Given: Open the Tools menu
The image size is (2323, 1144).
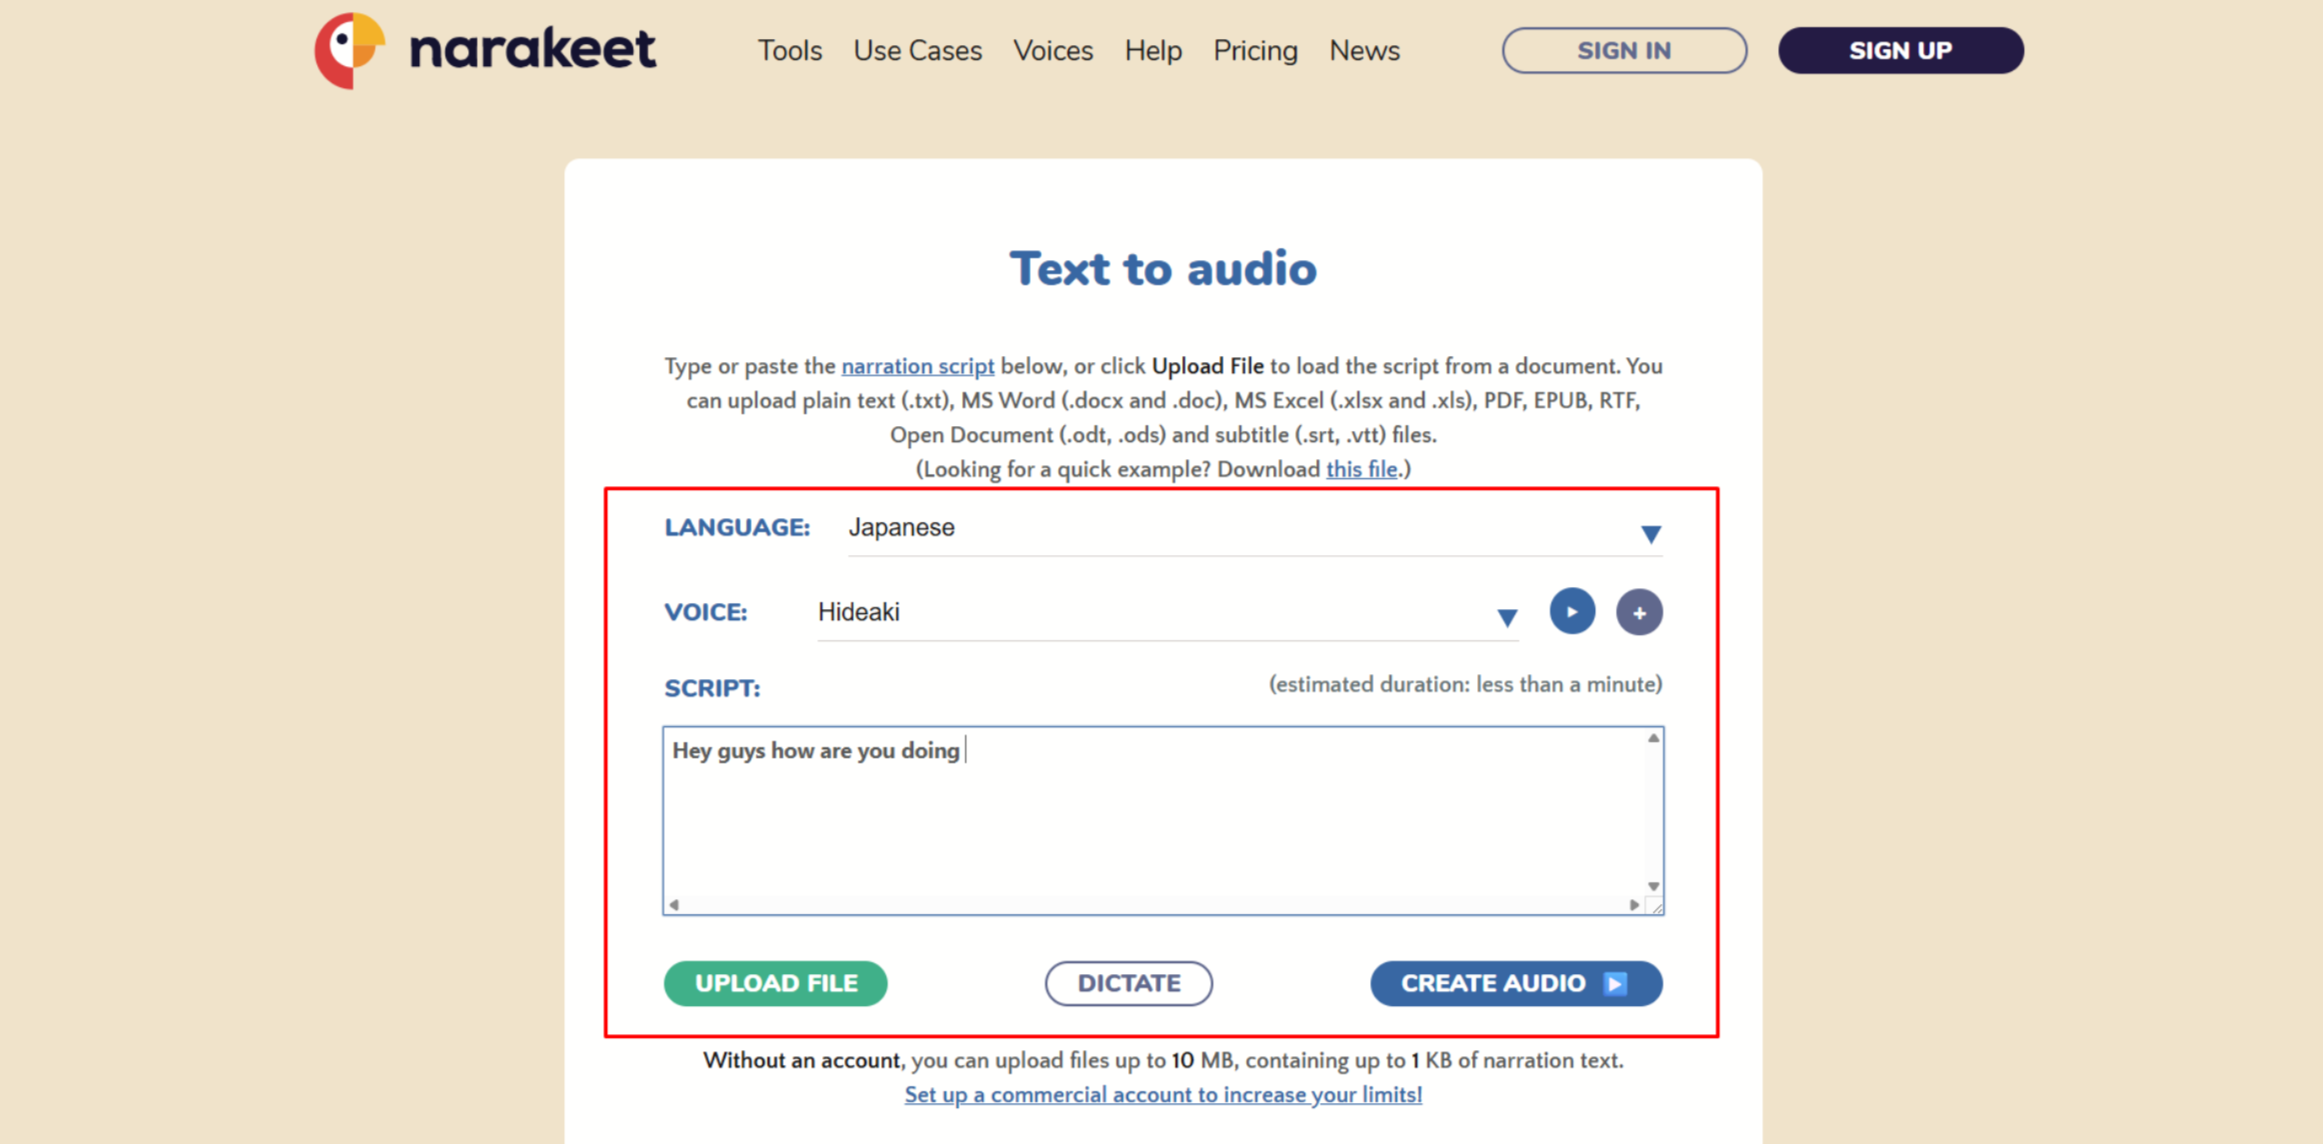Looking at the screenshot, I should point(789,50).
